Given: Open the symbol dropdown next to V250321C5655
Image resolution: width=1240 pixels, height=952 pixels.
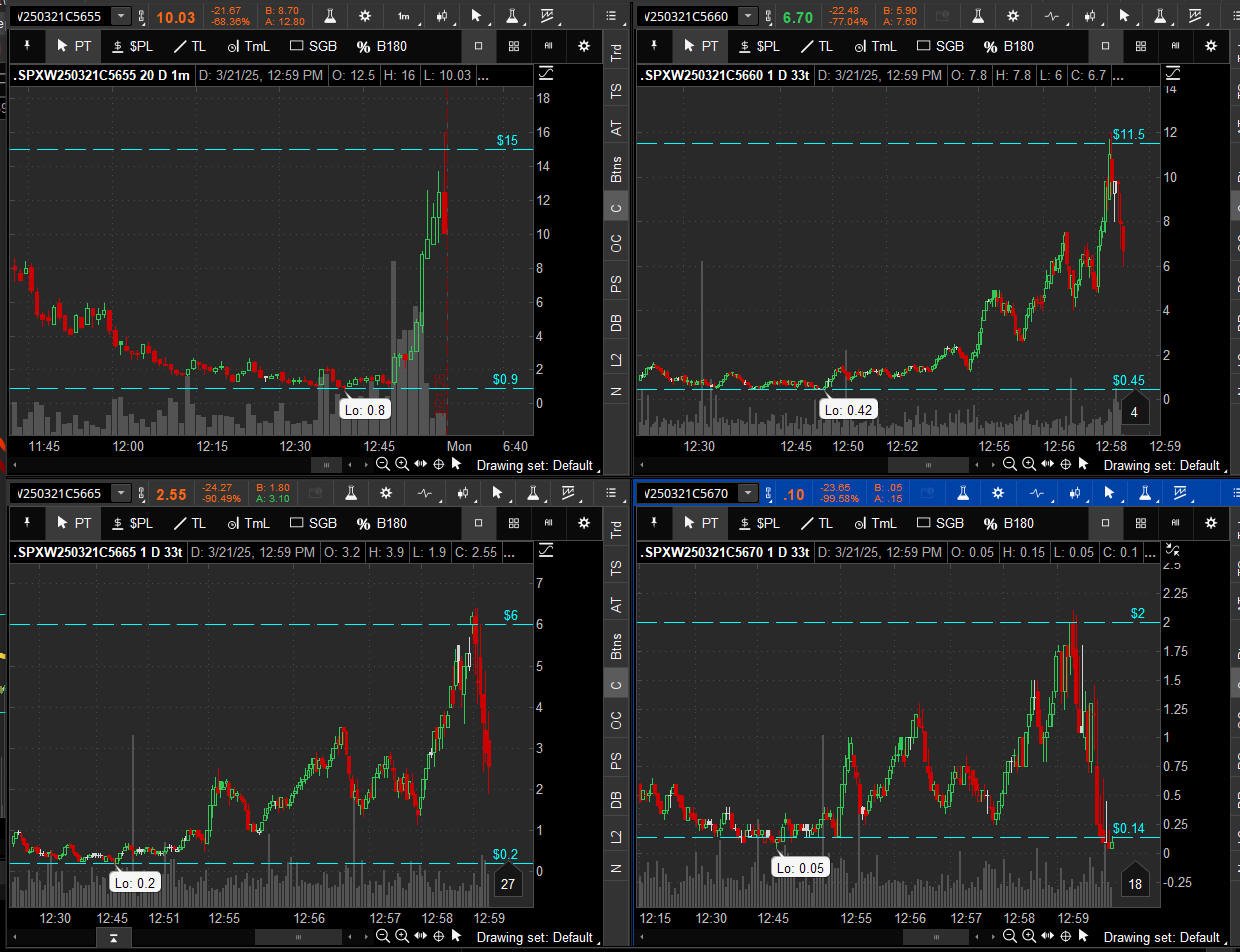Looking at the screenshot, I should pos(121,16).
